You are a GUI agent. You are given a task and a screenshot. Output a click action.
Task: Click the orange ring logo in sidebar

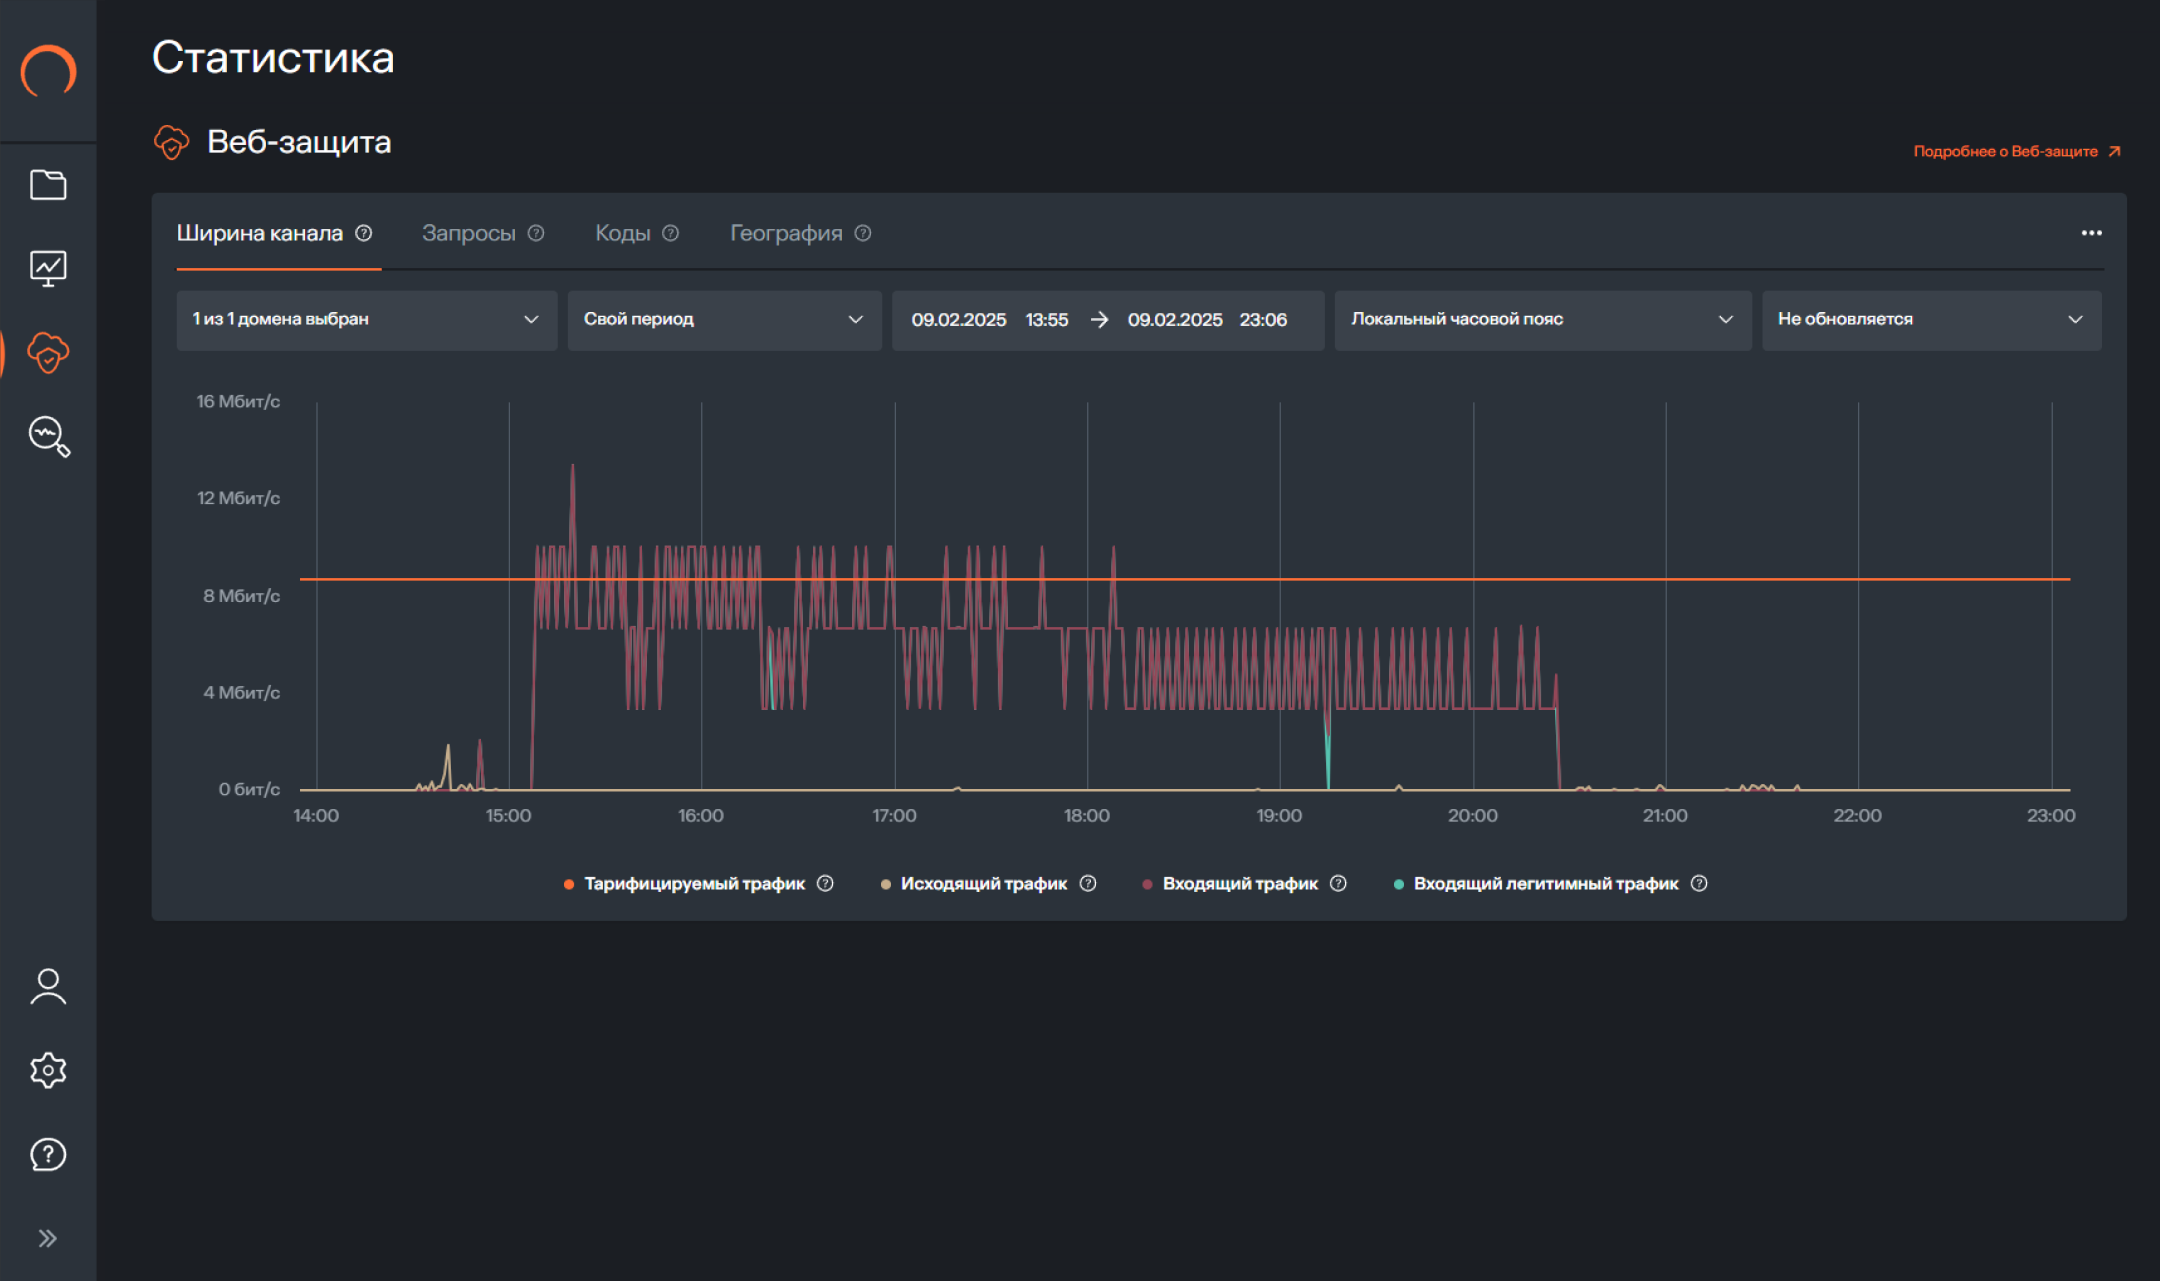48,72
